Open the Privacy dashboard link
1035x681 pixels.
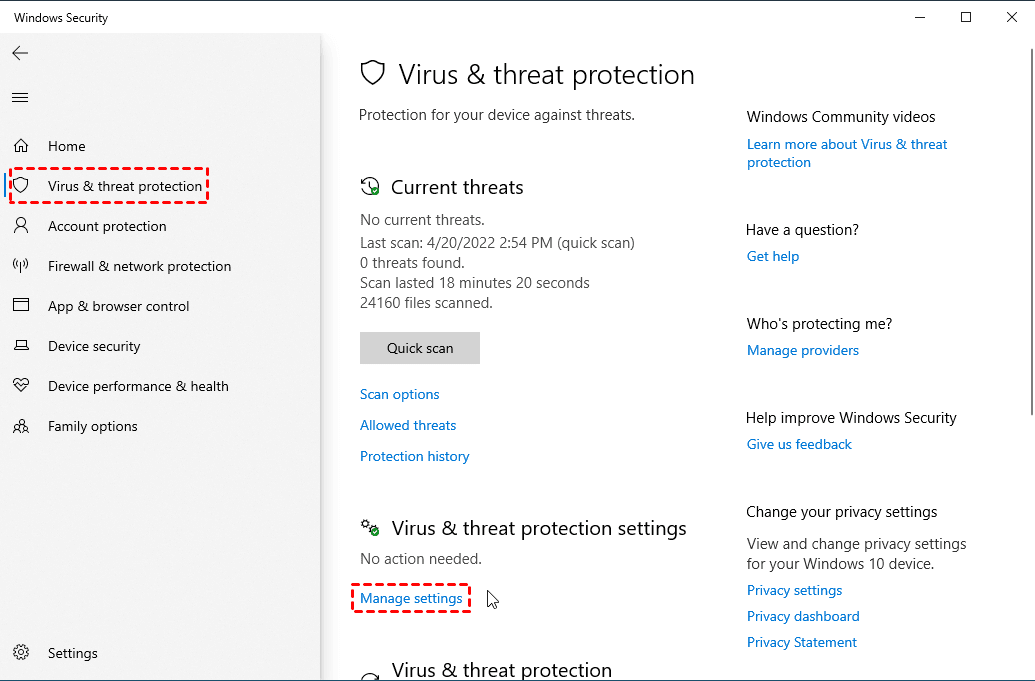(x=803, y=616)
